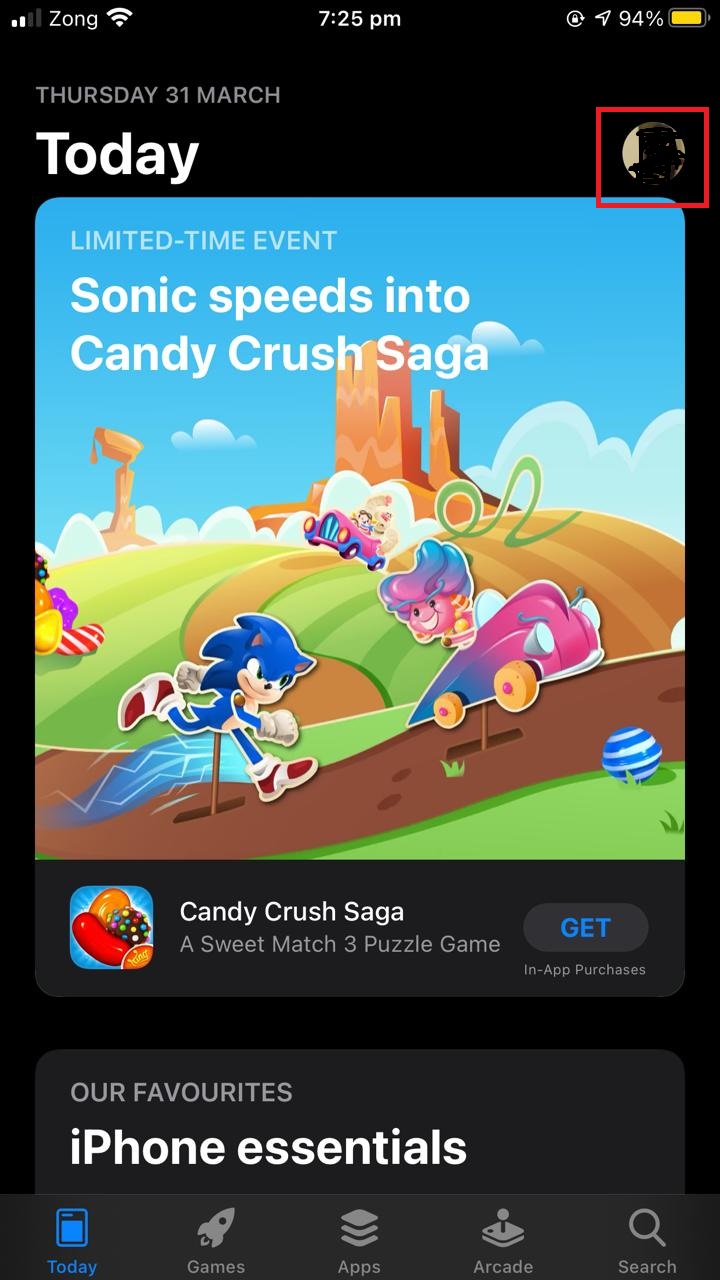This screenshot has height=1280, width=720.
Task: Tap the Our Favourites label
Action: click(x=181, y=1092)
